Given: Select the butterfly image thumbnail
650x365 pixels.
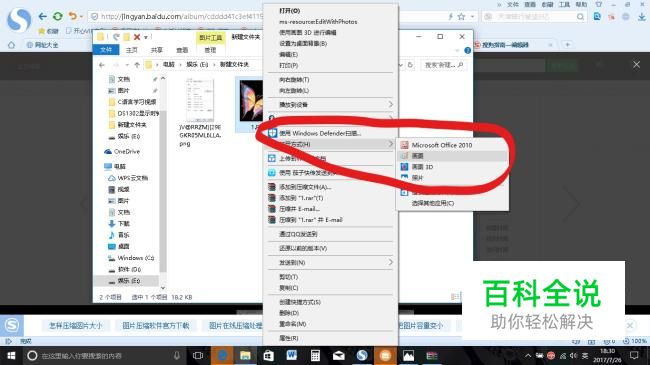Looking at the screenshot, I should tap(251, 101).
